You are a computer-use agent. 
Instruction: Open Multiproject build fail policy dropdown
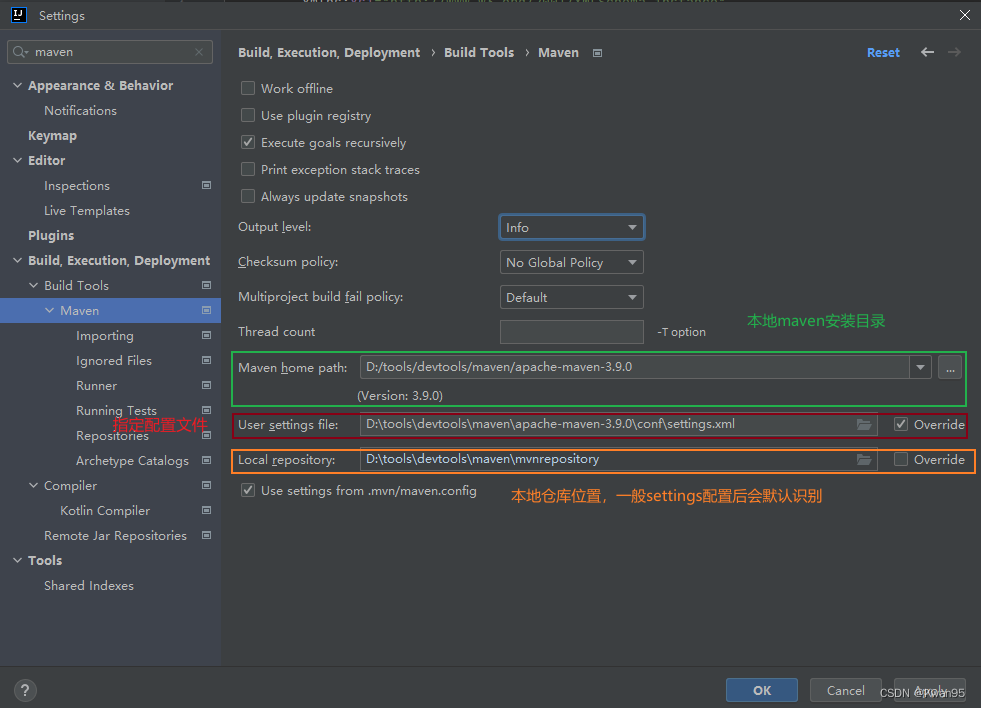pyautogui.click(x=571, y=297)
